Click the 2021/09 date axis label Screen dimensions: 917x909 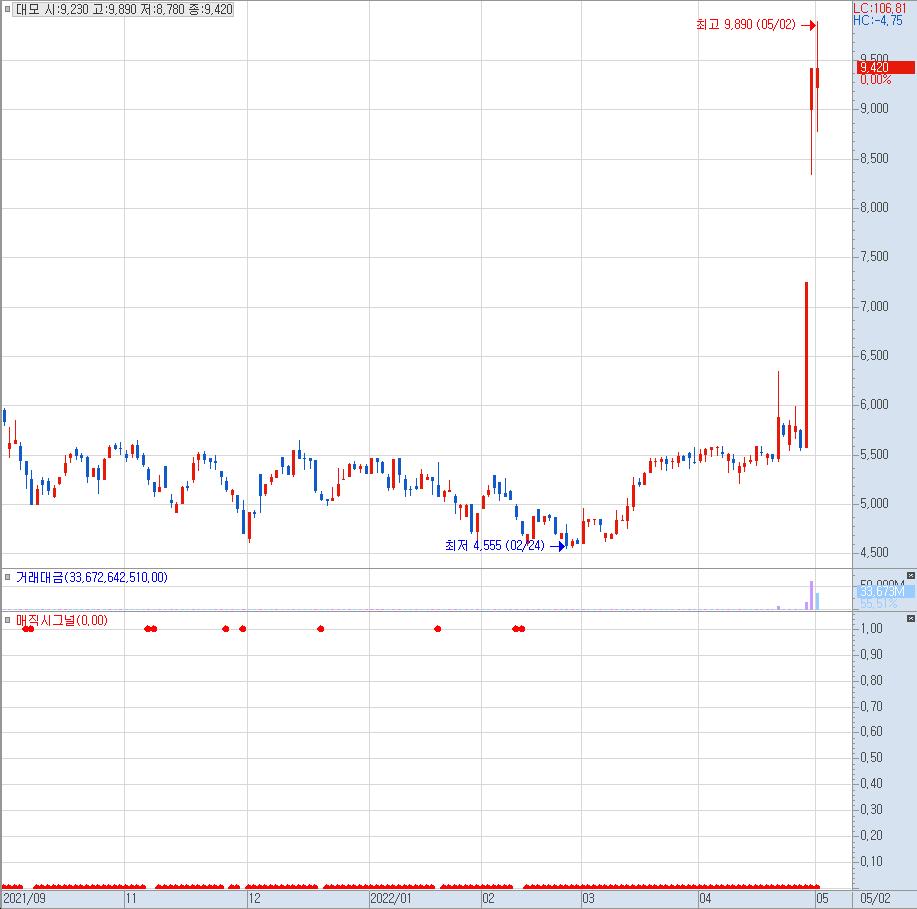click(25, 898)
